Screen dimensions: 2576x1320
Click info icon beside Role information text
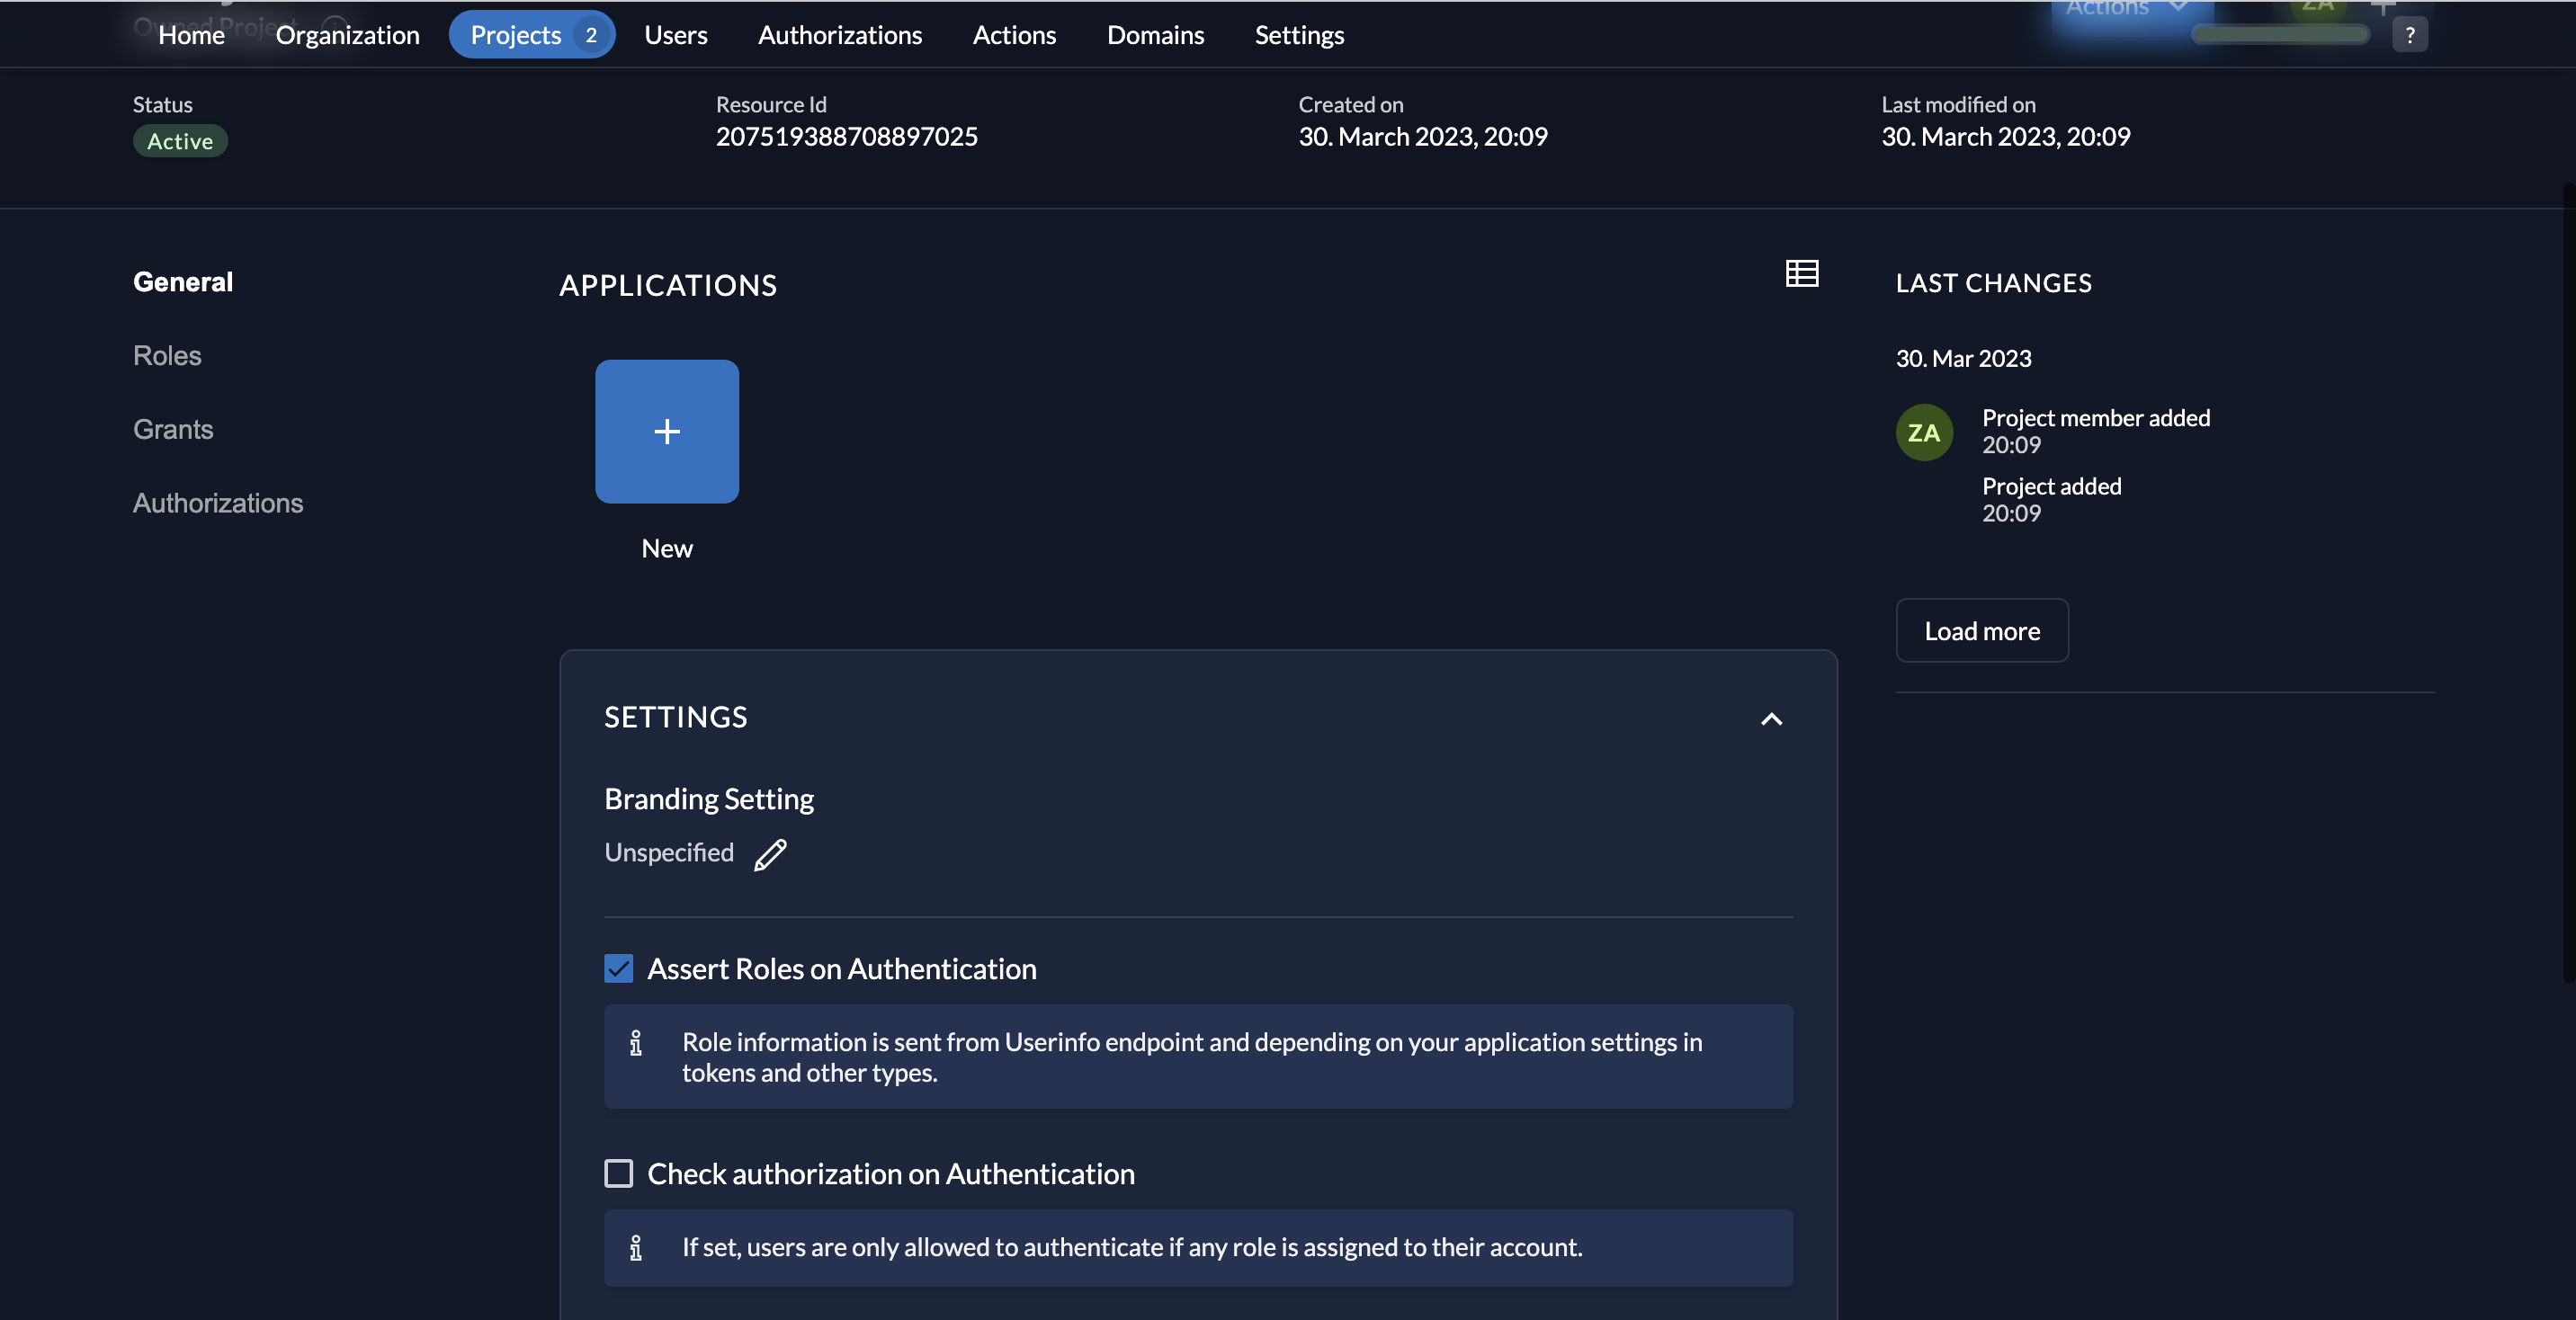(x=636, y=1043)
